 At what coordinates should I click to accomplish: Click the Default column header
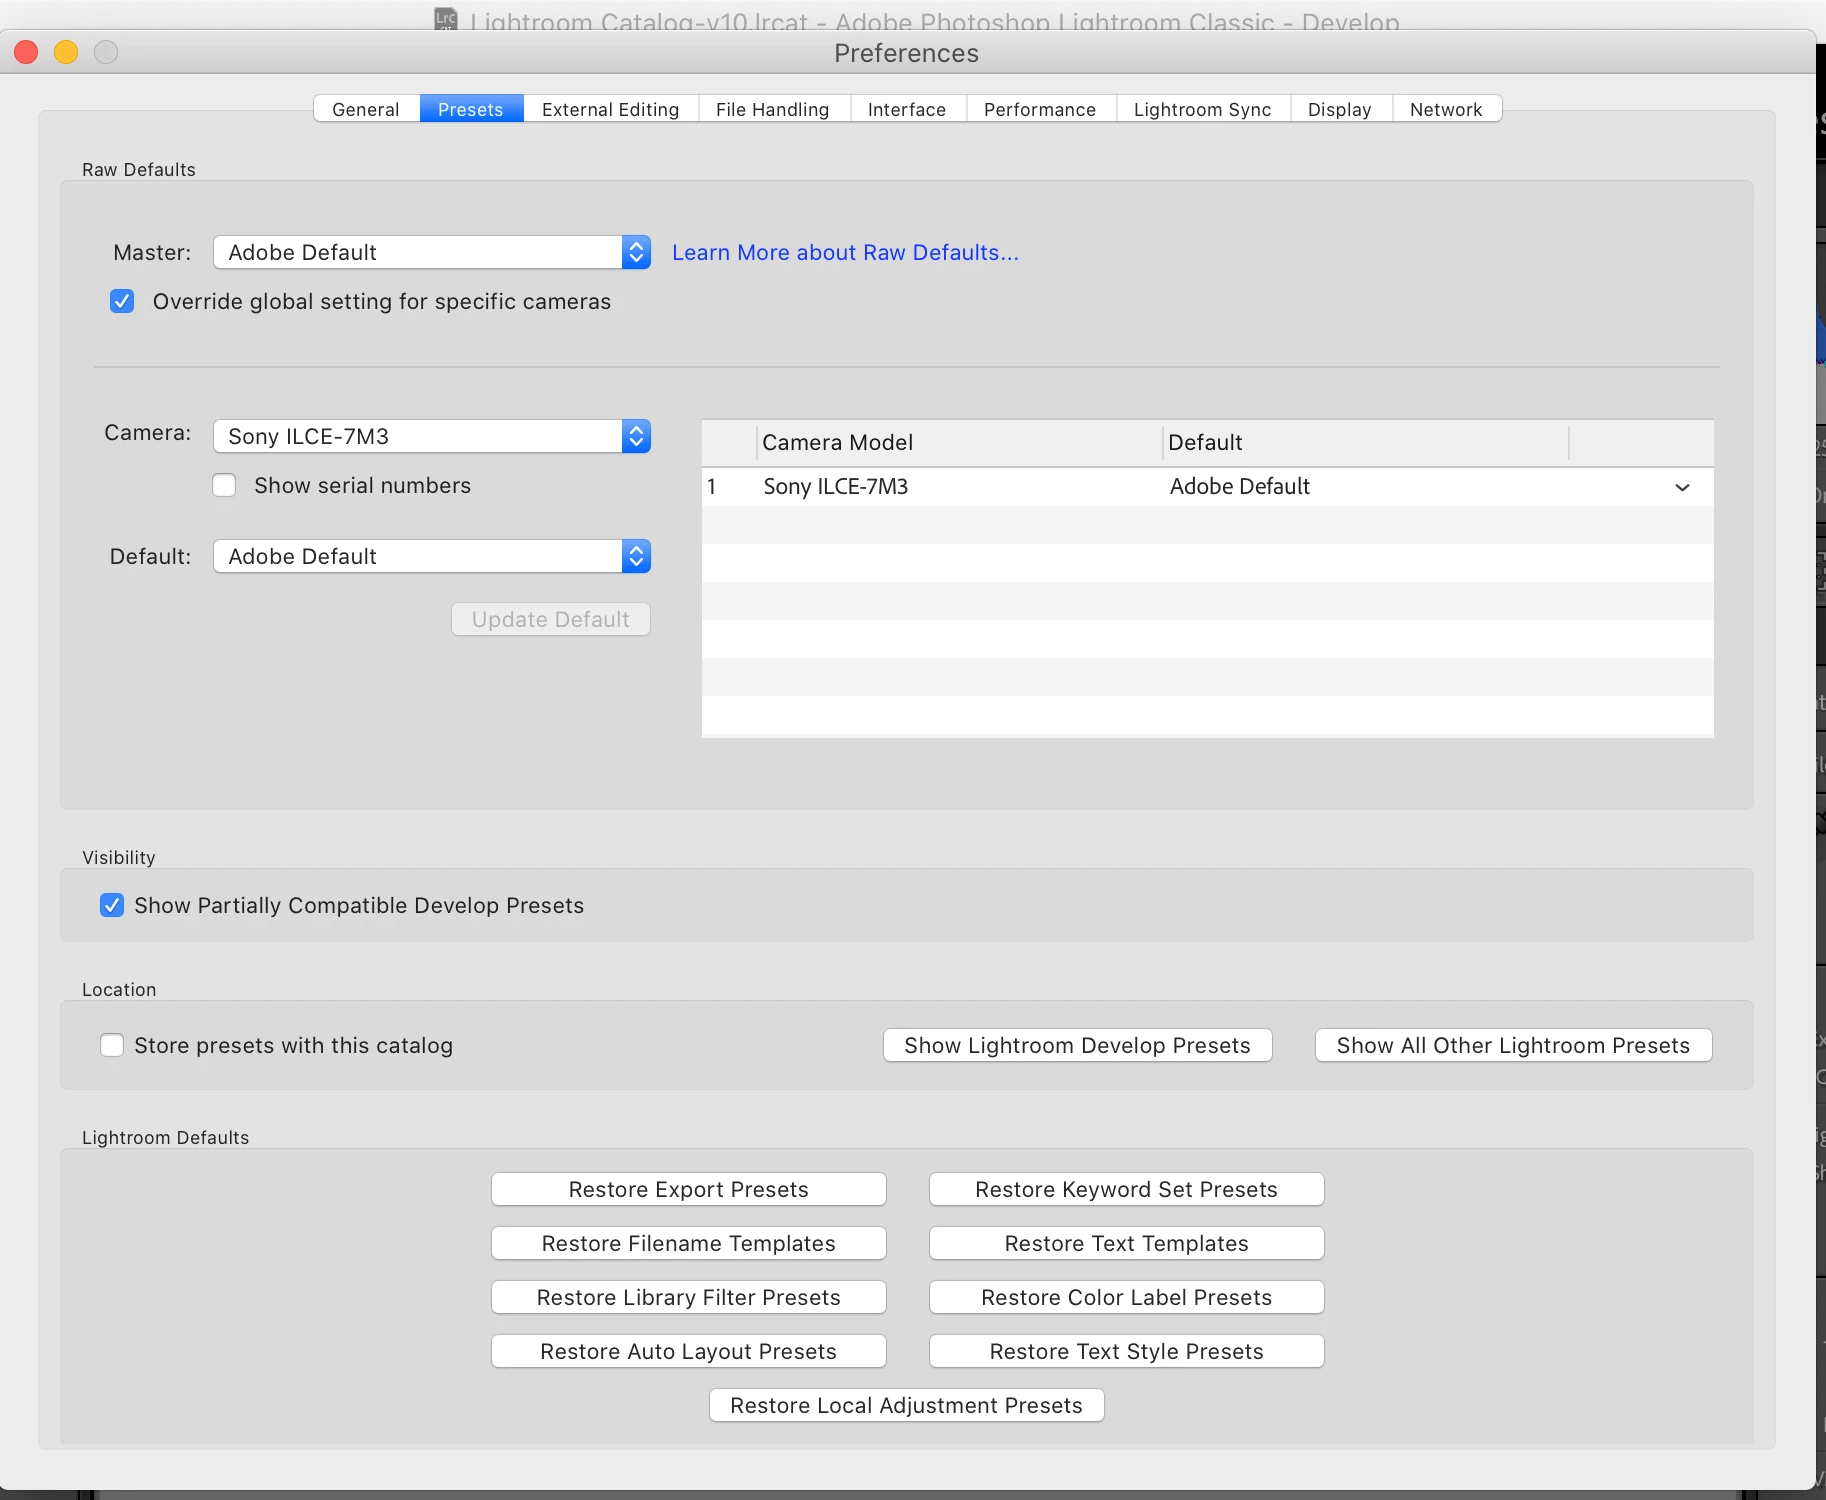click(1365, 442)
